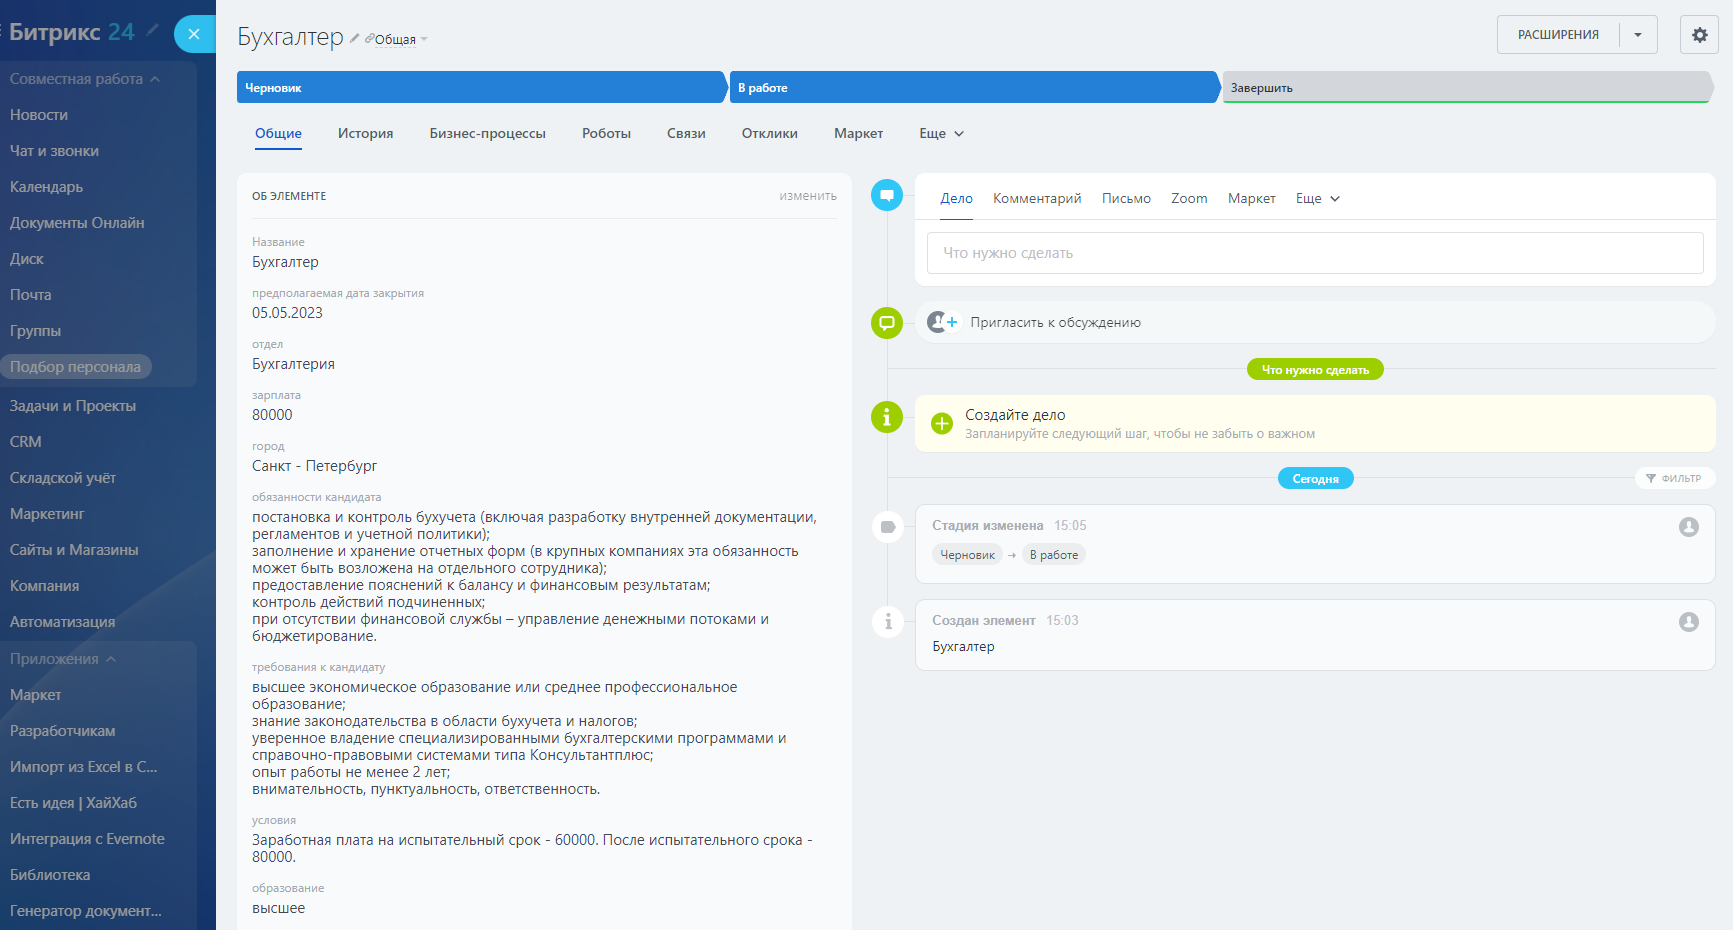Viewport: 1733px width, 930px height.
Task: Select the Дело timeline tab
Action: coord(956,199)
